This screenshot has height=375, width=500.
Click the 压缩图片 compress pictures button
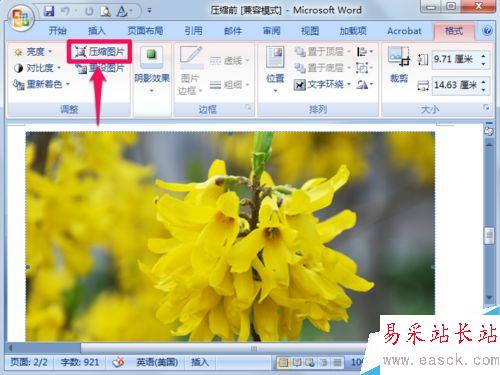tap(99, 52)
